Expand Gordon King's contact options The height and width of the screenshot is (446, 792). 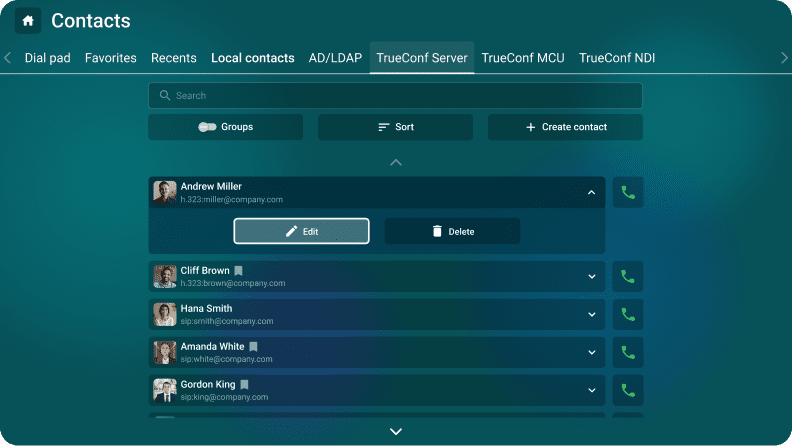click(x=591, y=390)
